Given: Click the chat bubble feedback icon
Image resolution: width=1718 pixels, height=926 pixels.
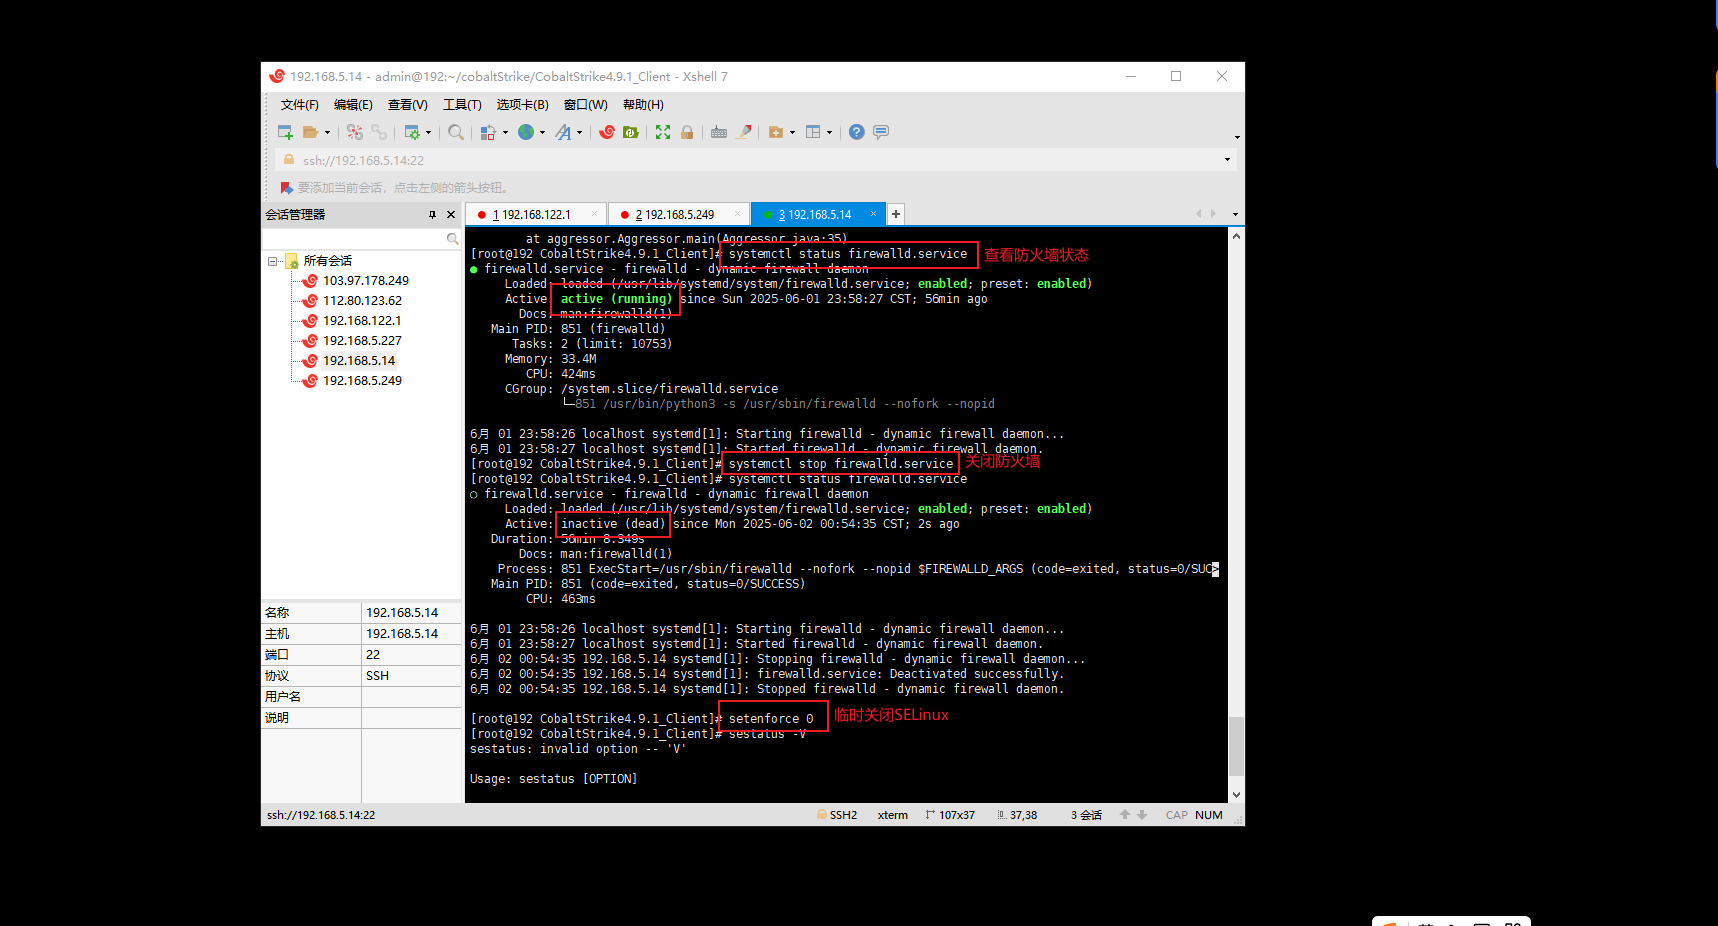Looking at the screenshot, I should click(881, 132).
